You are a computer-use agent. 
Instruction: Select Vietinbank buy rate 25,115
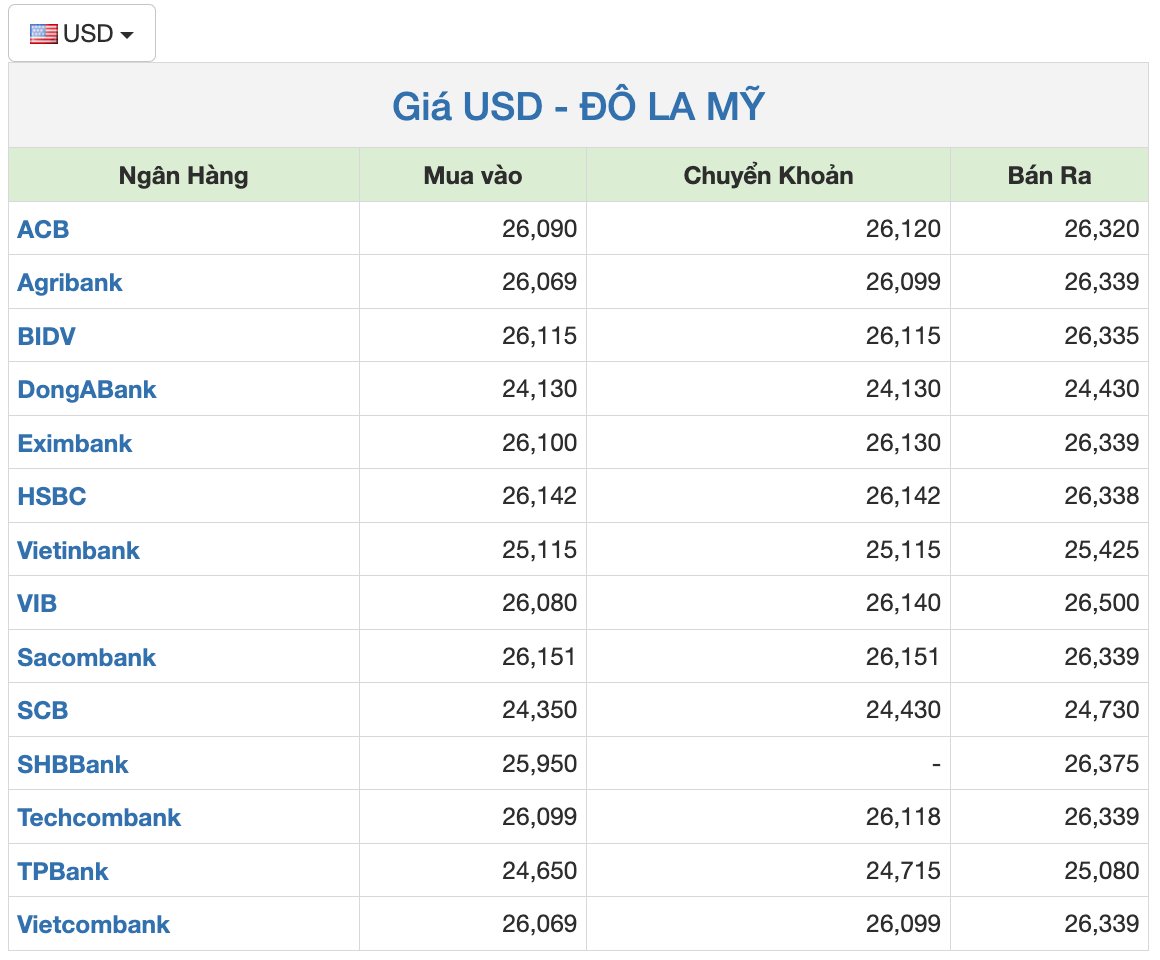539,550
